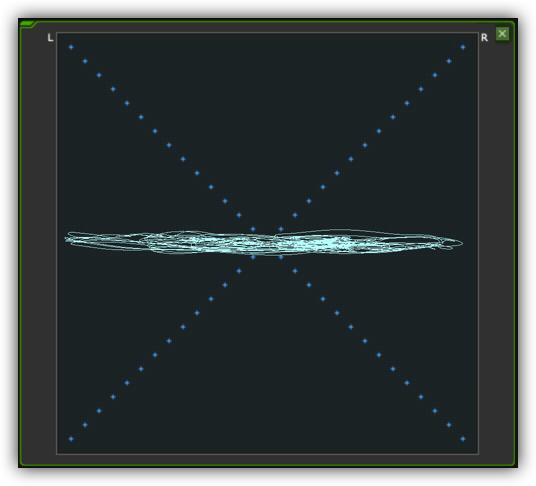Screen dimensions: 536x486
Task: Click the inner blue marker just below trace center-right
Action: [281, 257]
